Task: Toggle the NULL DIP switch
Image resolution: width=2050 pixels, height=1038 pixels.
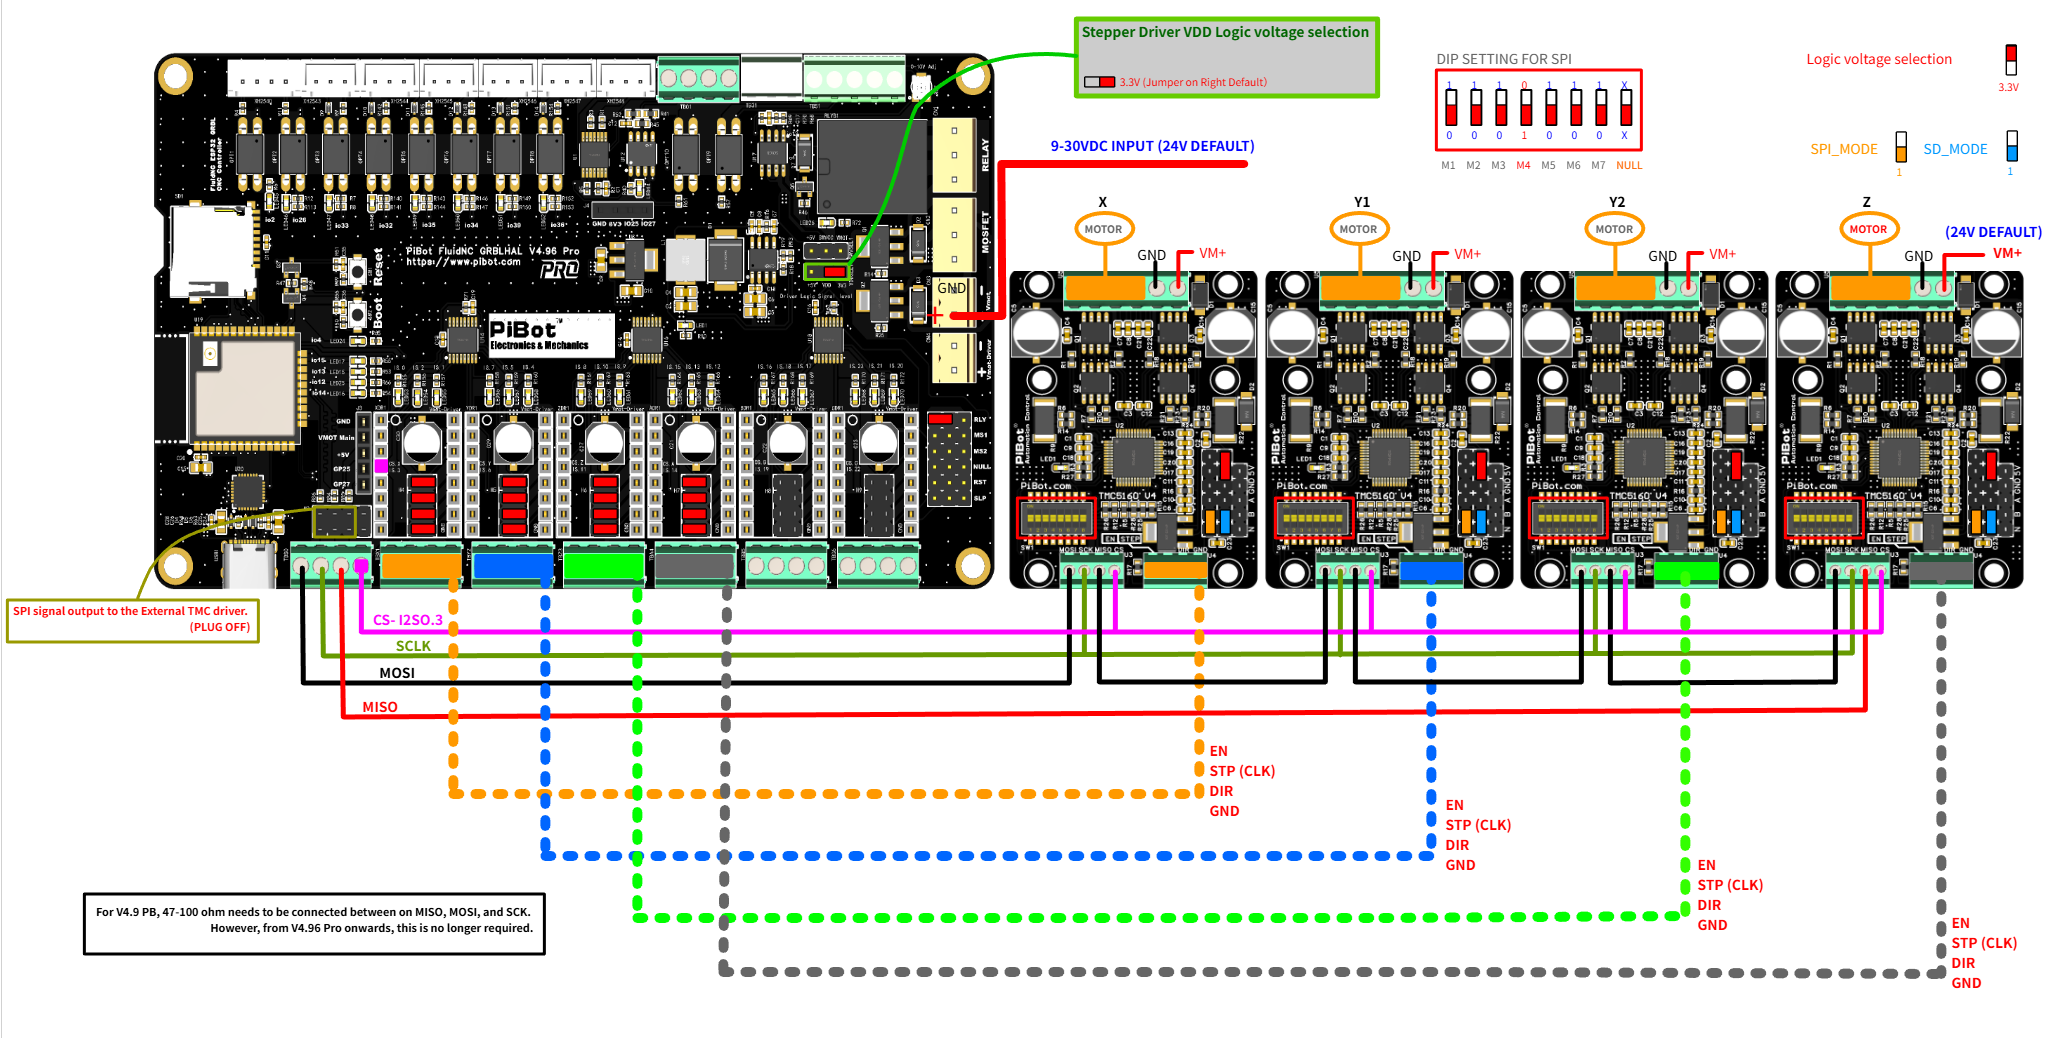Action: 1625,107
